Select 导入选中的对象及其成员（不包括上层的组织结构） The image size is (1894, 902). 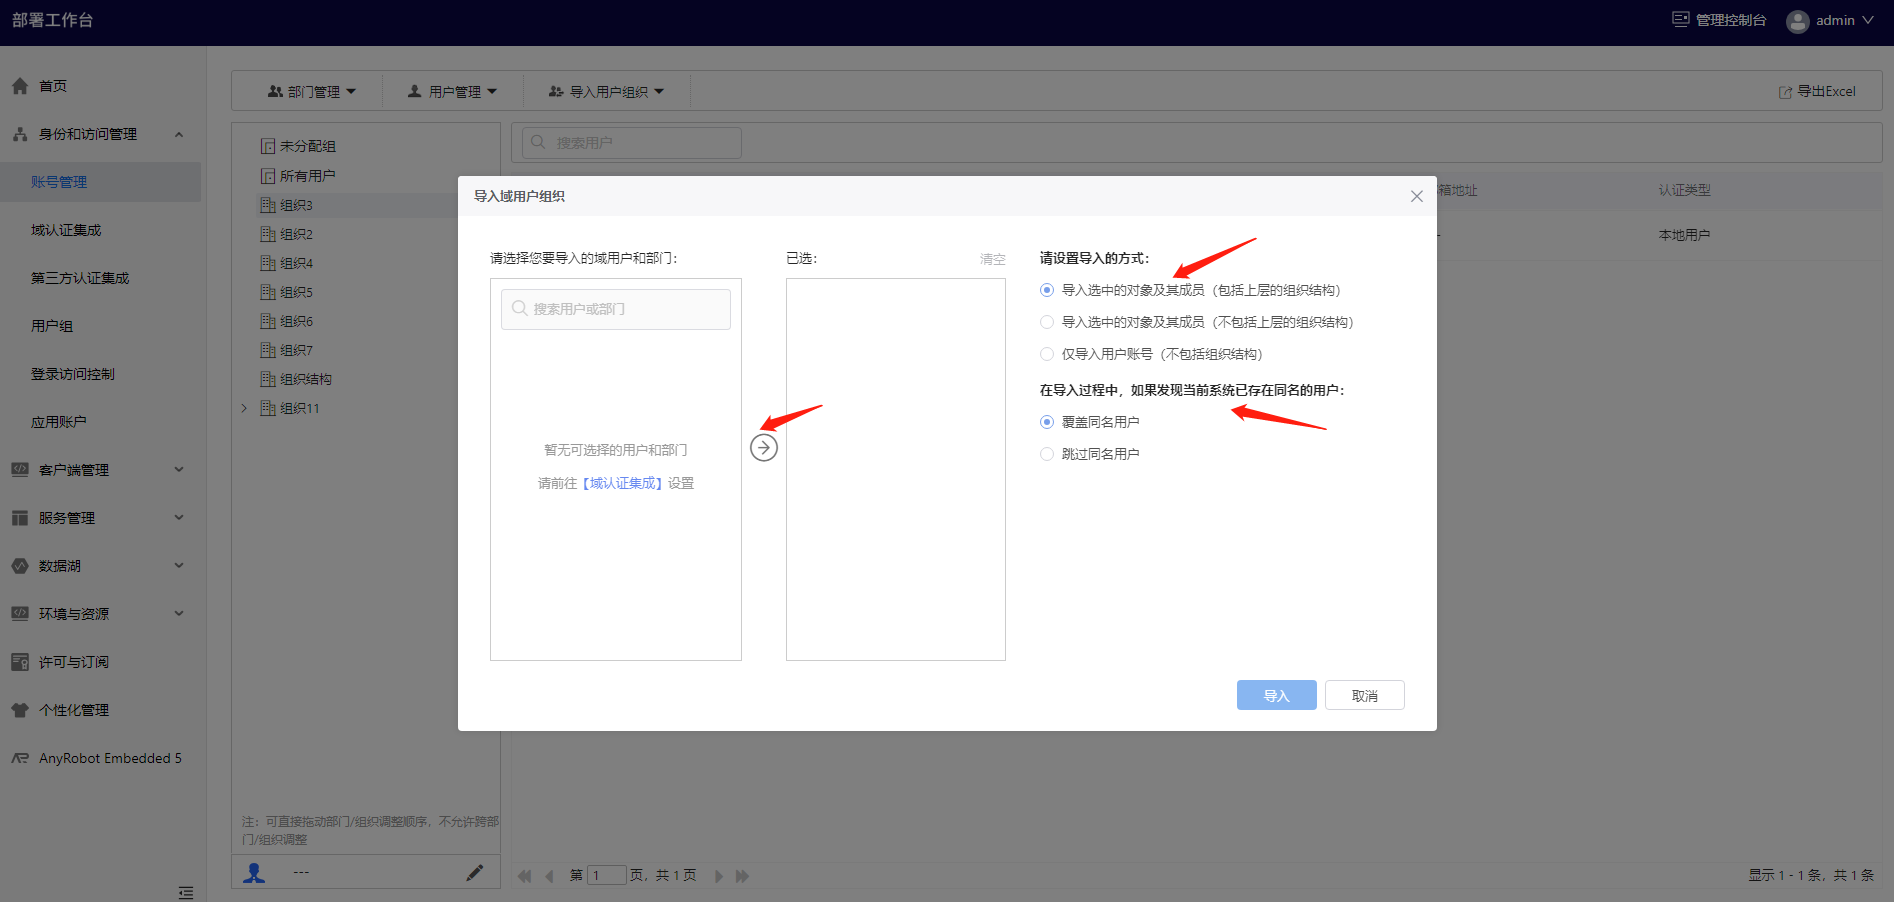coord(1047,322)
